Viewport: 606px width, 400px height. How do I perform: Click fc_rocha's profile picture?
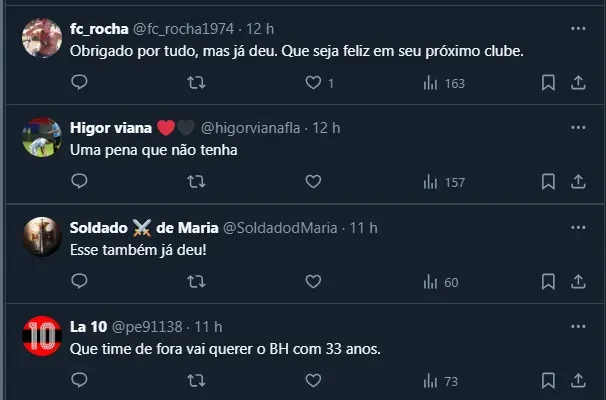pyautogui.click(x=42, y=38)
